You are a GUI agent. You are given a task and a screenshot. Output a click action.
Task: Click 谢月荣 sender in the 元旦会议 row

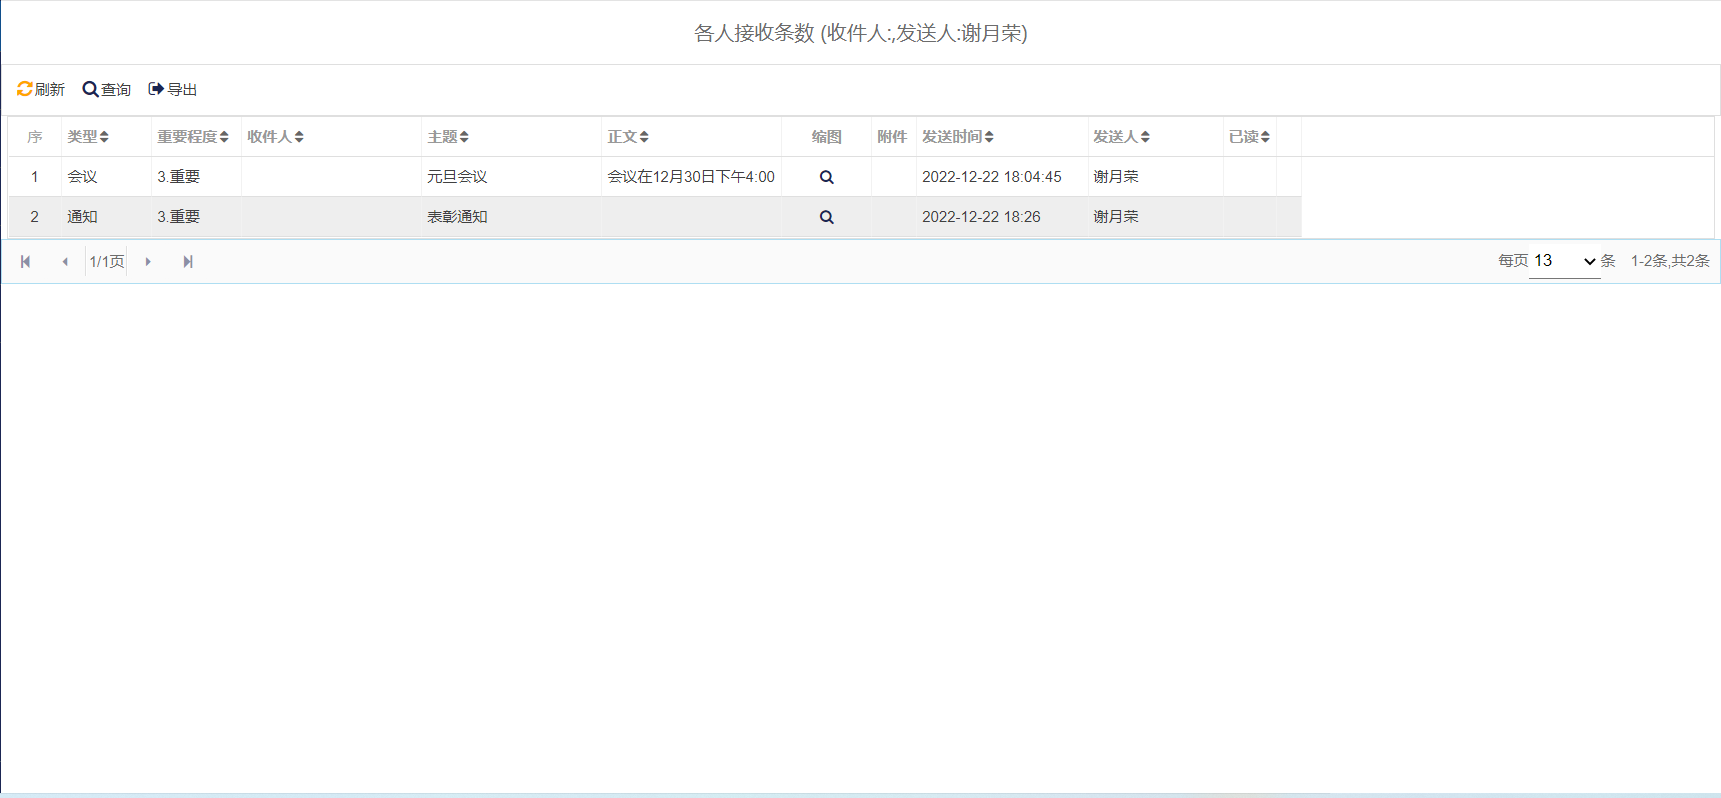coord(1116,177)
